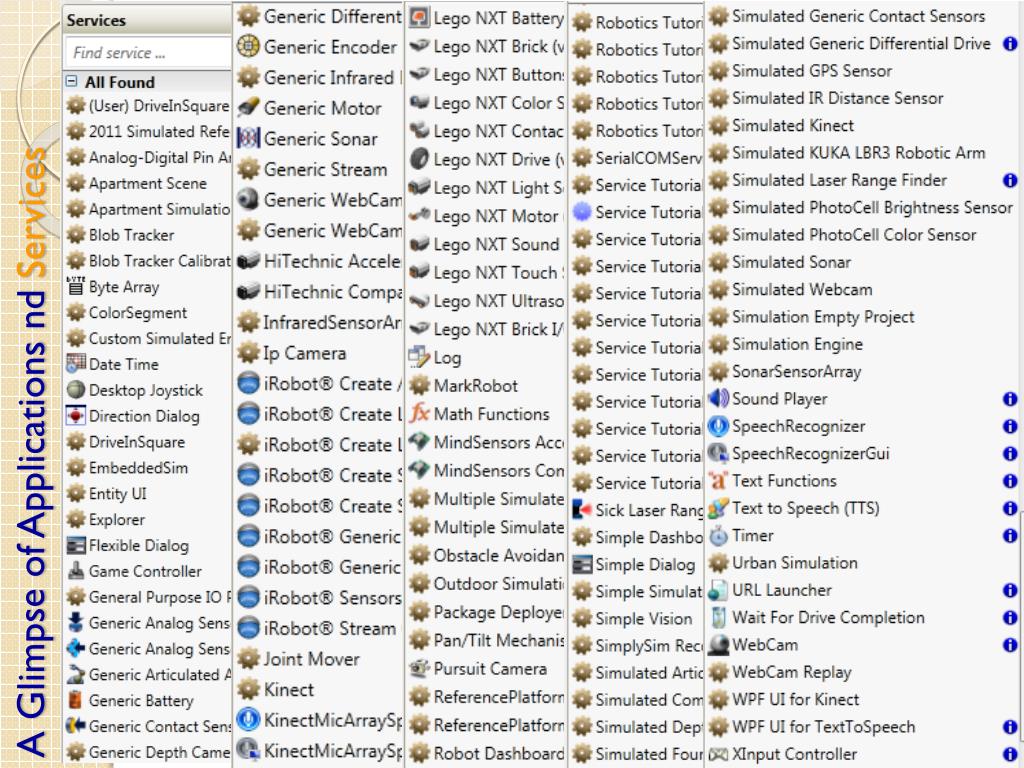Choose Simulated KUKA LBR3 Robotic Arm
The height and width of the screenshot is (768, 1024).
[859, 153]
